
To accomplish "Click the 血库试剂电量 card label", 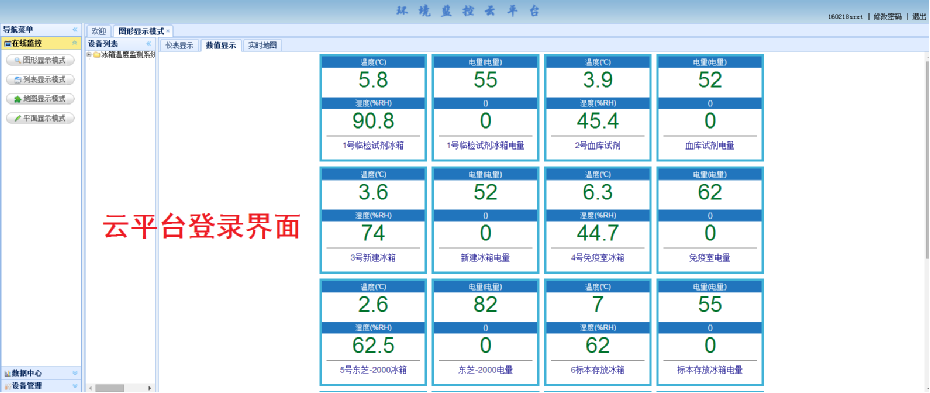I will [x=710, y=146].
